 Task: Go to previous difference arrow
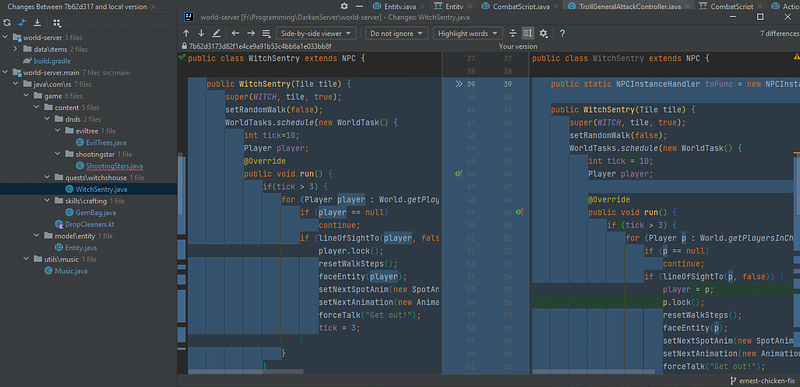pyautogui.click(x=186, y=33)
